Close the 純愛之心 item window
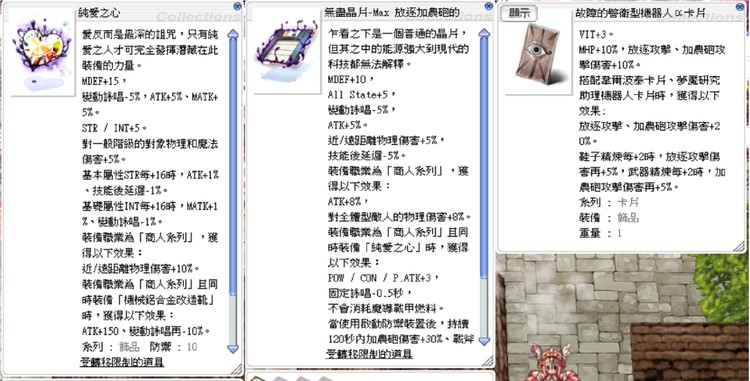This screenshot has height=381, width=750. (x=237, y=6)
